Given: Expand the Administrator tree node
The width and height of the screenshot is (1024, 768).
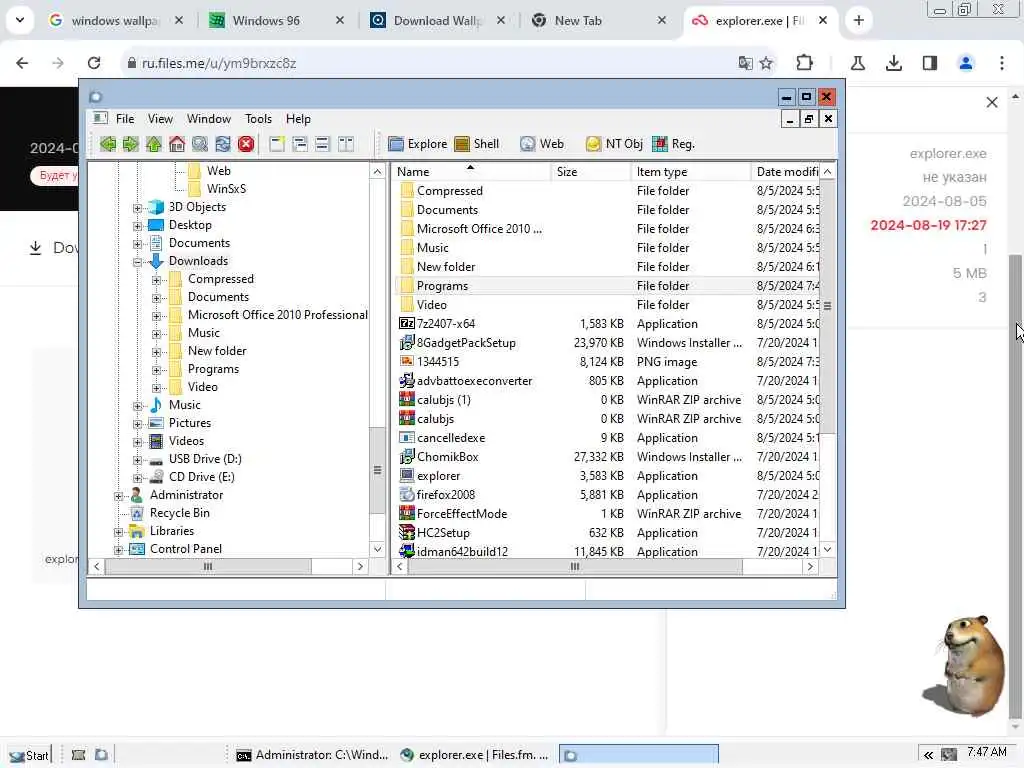Looking at the screenshot, I should (118, 496).
